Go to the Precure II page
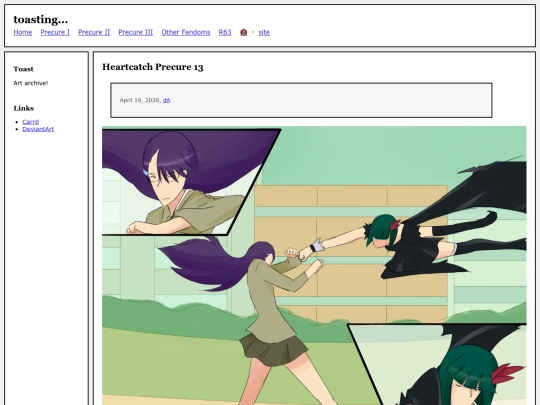540x405 pixels. [x=94, y=32]
